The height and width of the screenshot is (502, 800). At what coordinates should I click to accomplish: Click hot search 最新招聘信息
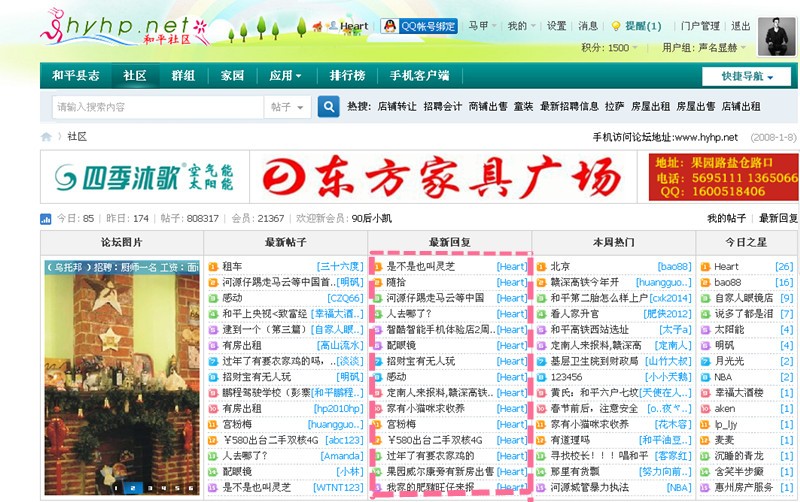coord(569,107)
